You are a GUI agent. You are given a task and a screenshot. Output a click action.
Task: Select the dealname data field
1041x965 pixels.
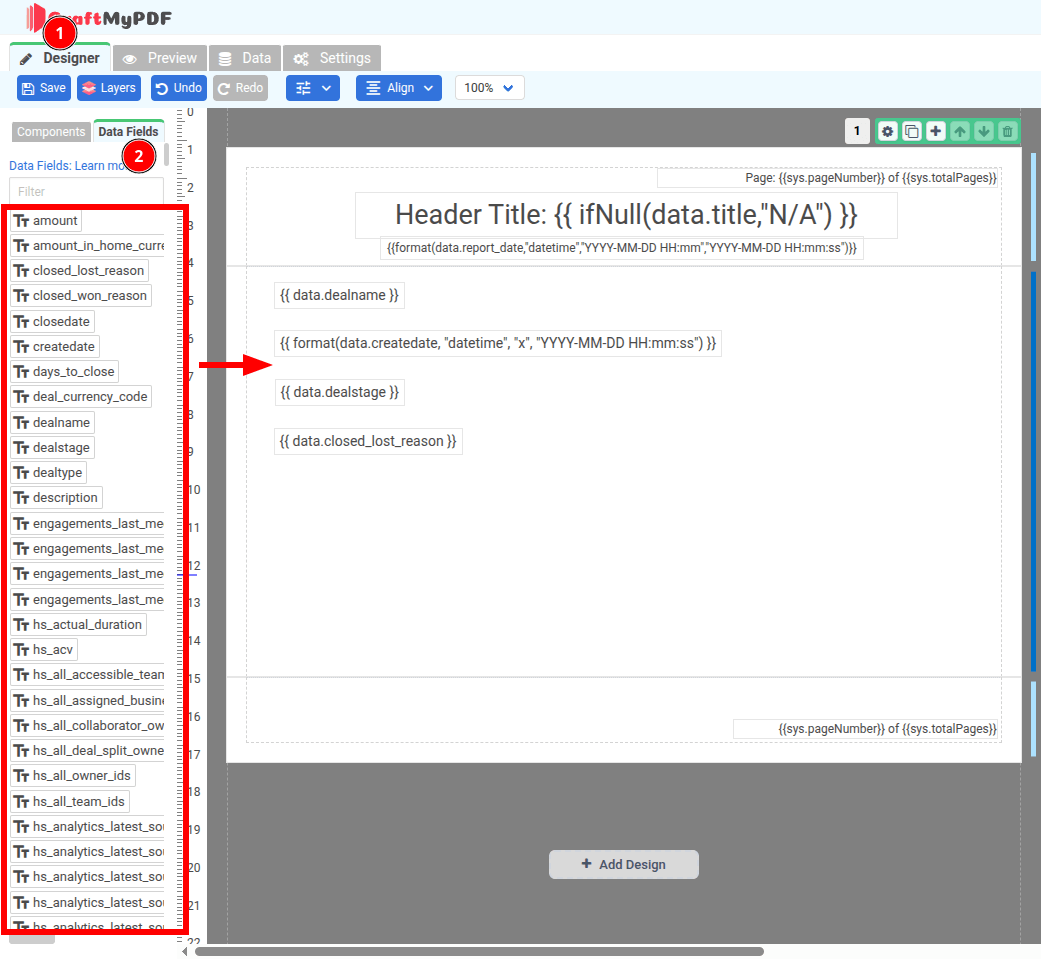[x=52, y=422]
